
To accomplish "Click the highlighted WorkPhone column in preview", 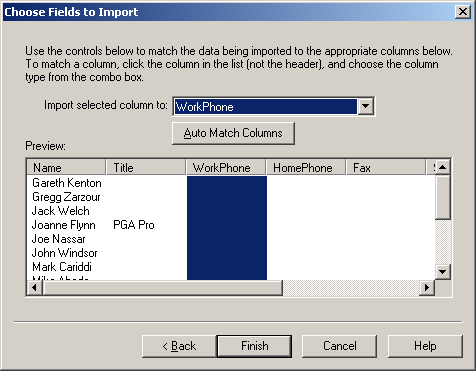I will click(x=227, y=228).
